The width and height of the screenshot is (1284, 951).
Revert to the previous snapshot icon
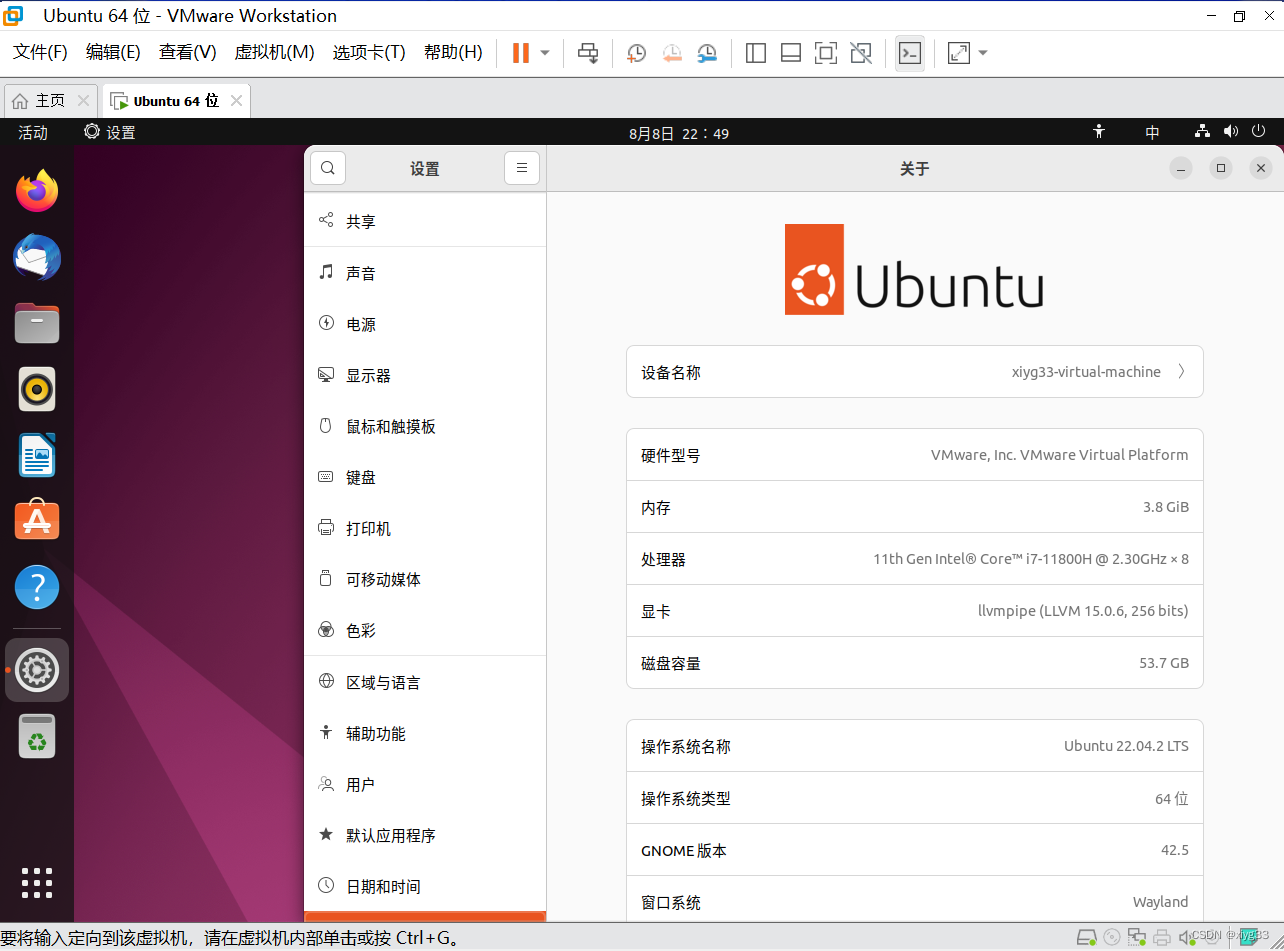(672, 53)
